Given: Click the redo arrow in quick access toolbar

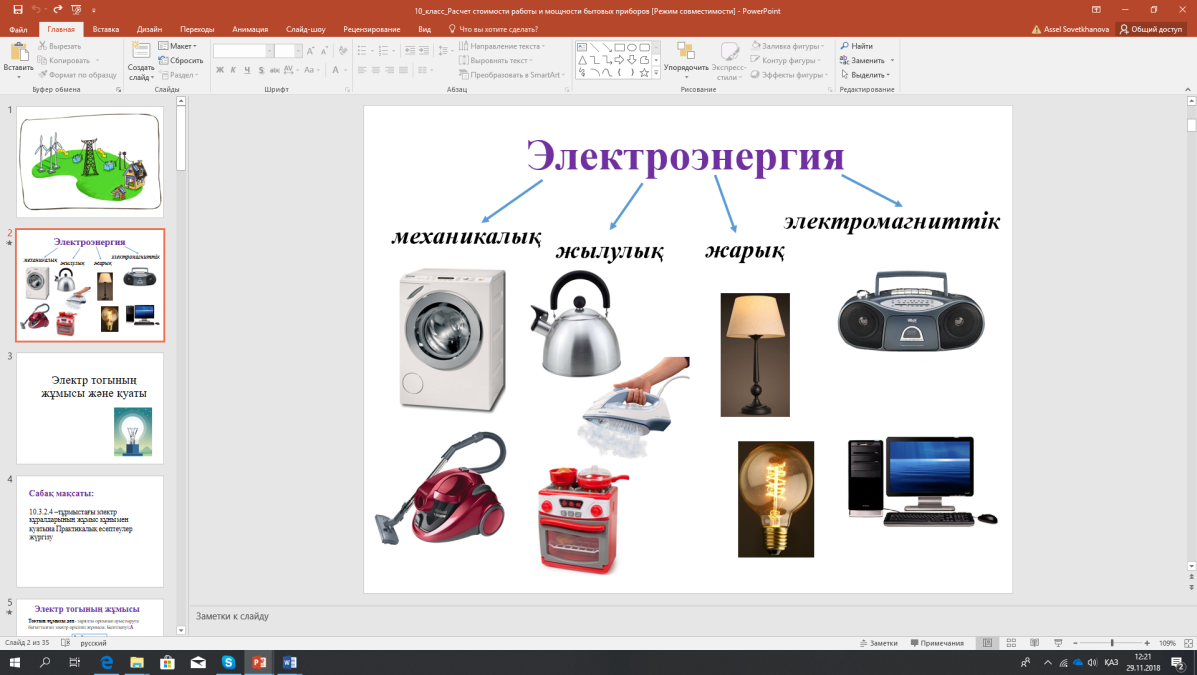Looking at the screenshot, I should tap(56, 9).
